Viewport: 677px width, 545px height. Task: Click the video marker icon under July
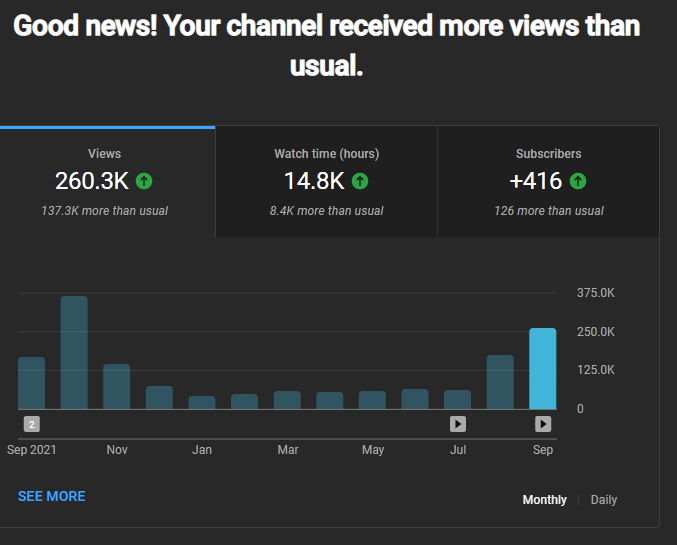coord(458,424)
